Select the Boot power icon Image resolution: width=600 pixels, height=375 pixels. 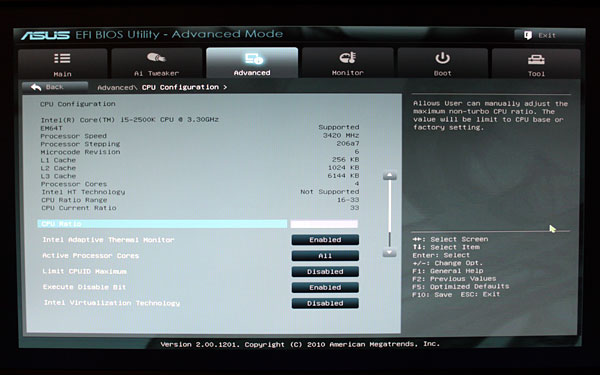pos(442,58)
